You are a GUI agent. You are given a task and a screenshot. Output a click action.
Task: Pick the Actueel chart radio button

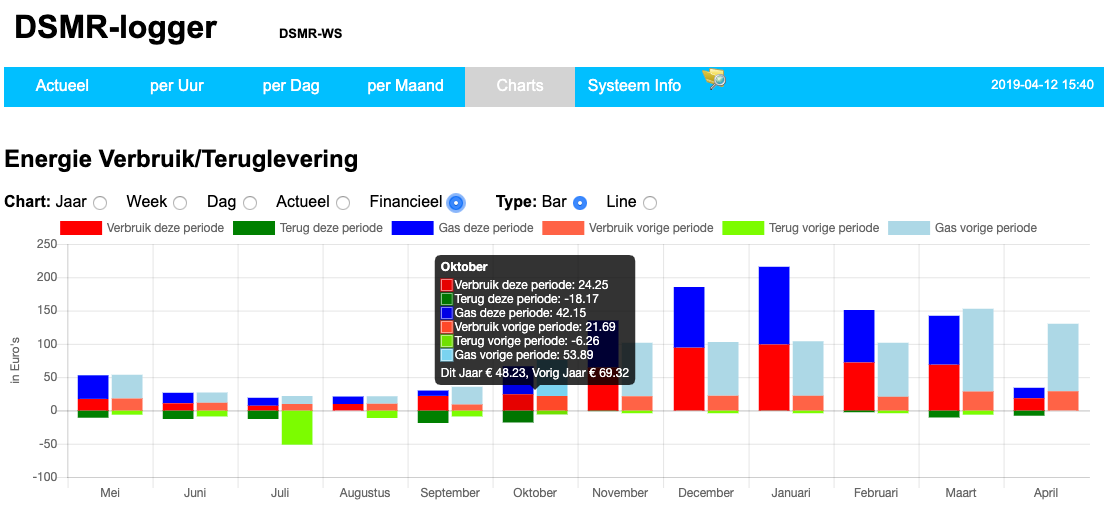(343, 203)
